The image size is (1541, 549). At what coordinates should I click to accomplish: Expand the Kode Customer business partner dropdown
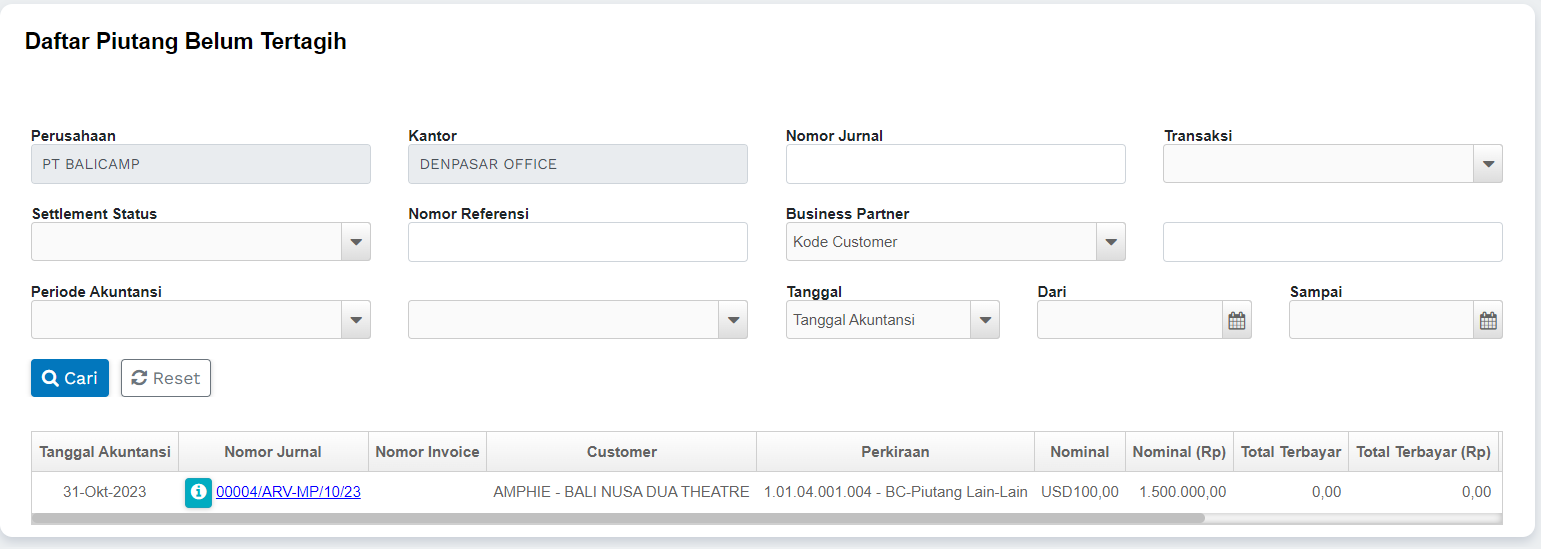click(x=1111, y=242)
